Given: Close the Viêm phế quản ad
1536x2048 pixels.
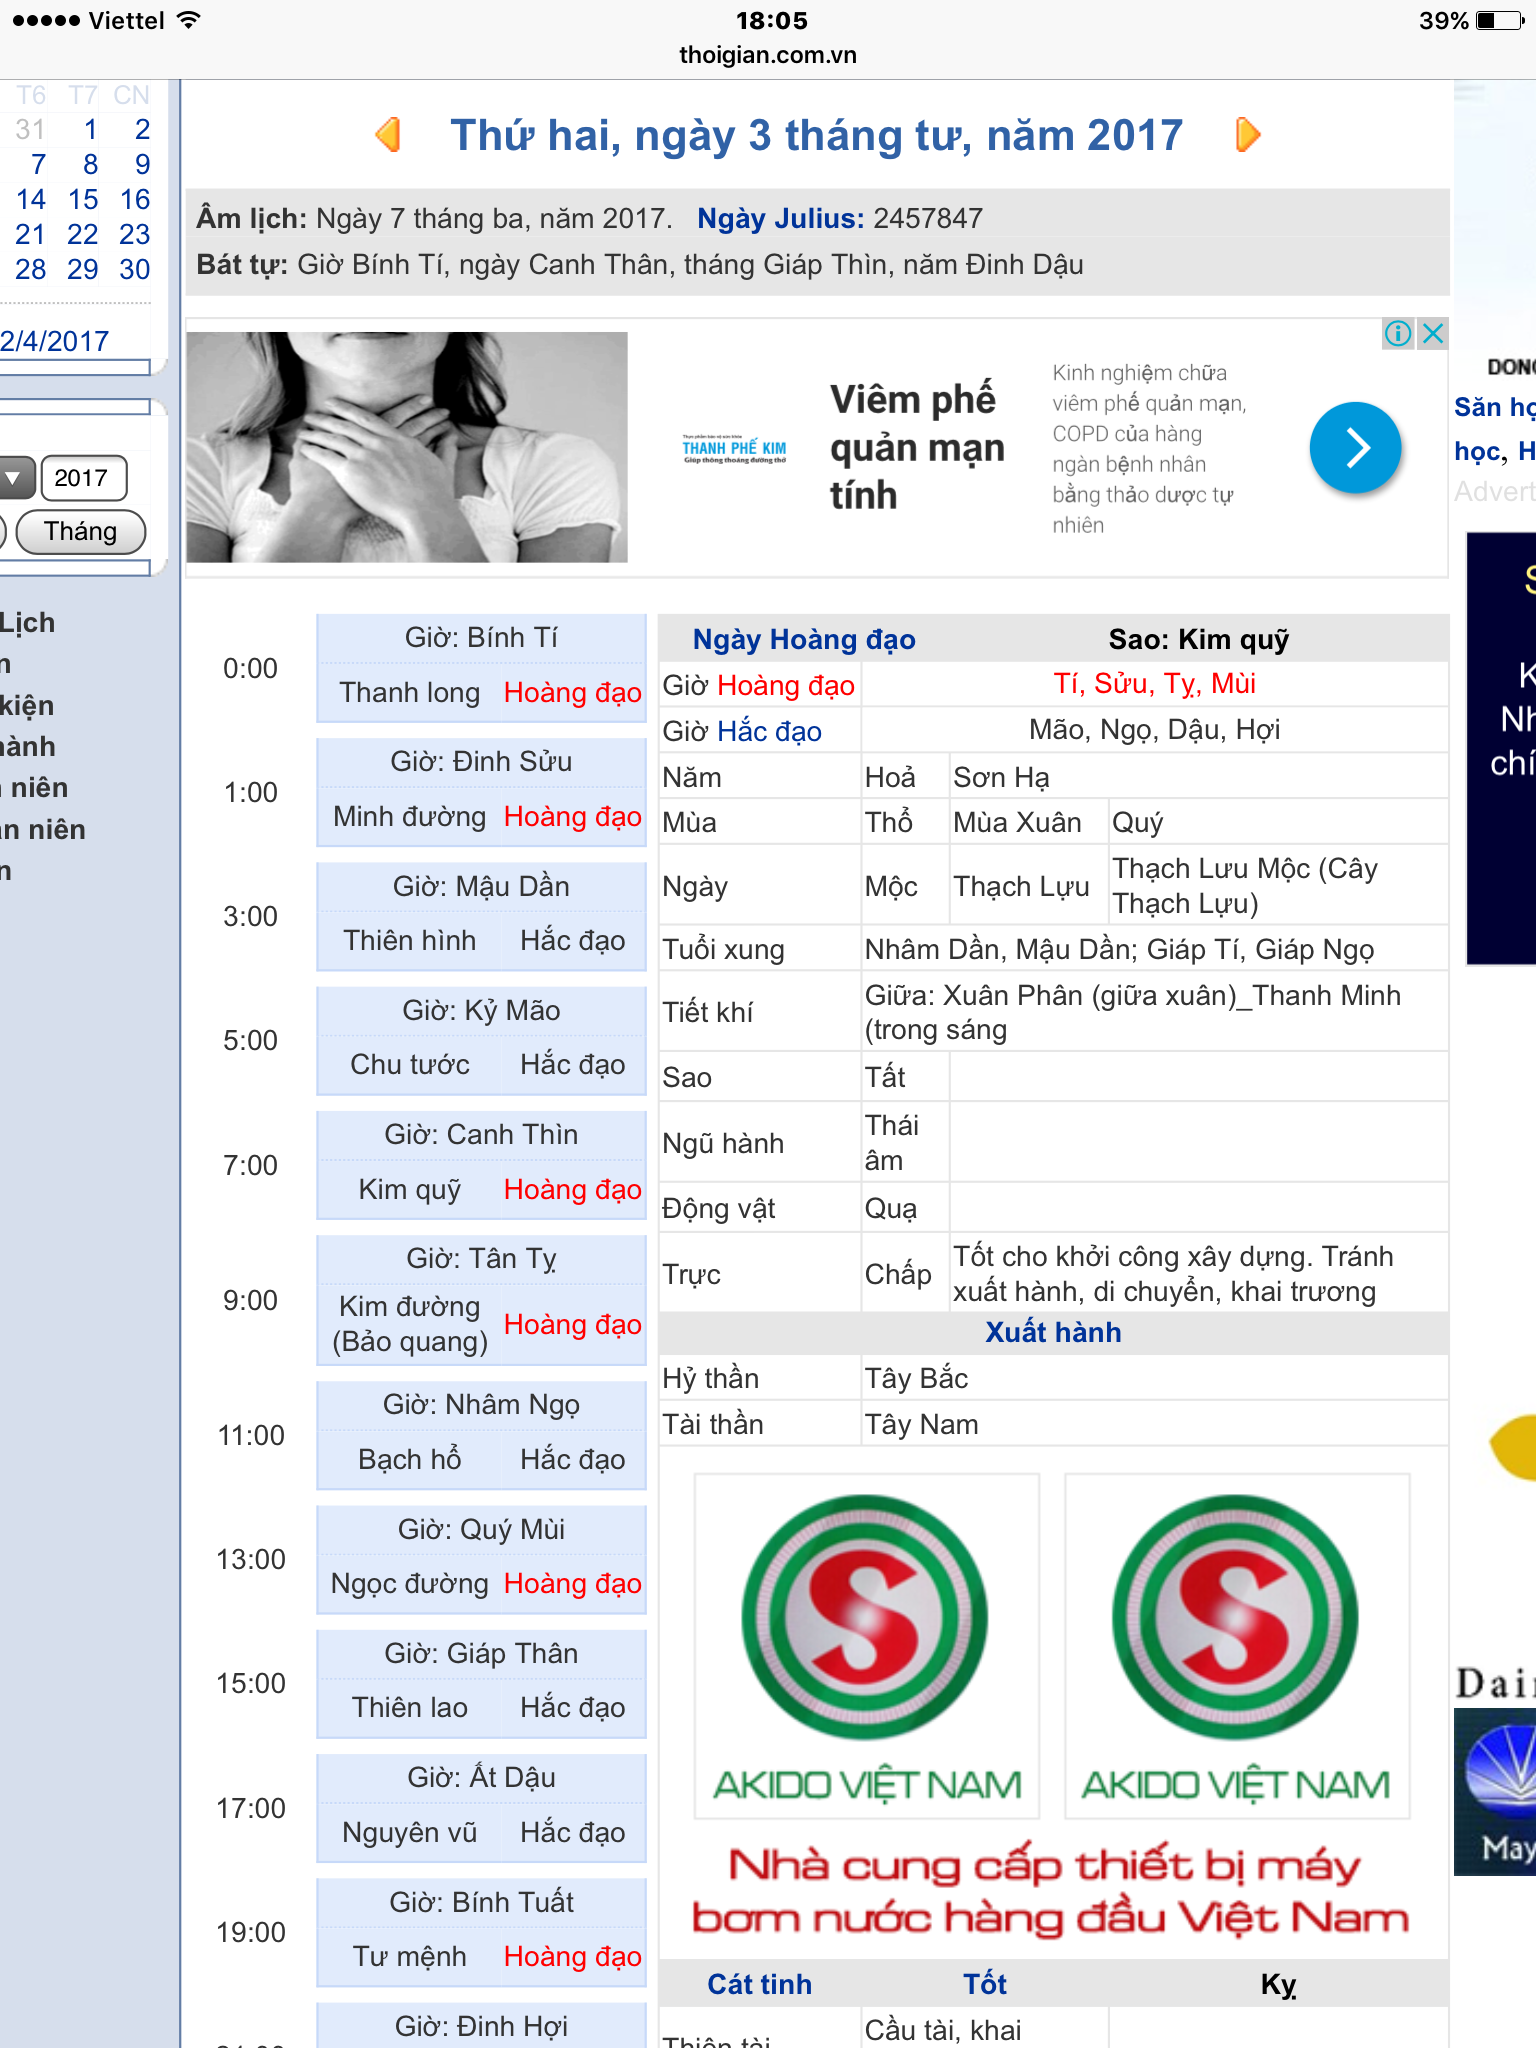Looking at the screenshot, I should coord(1433,333).
